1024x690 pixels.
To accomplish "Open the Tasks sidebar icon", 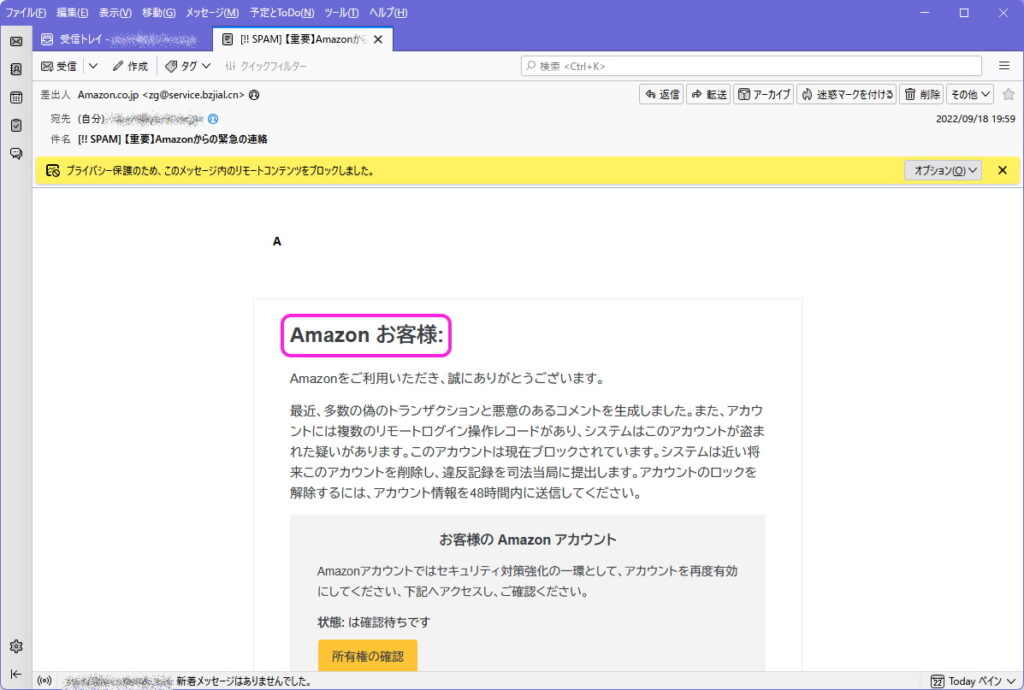I will [x=16, y=125].
